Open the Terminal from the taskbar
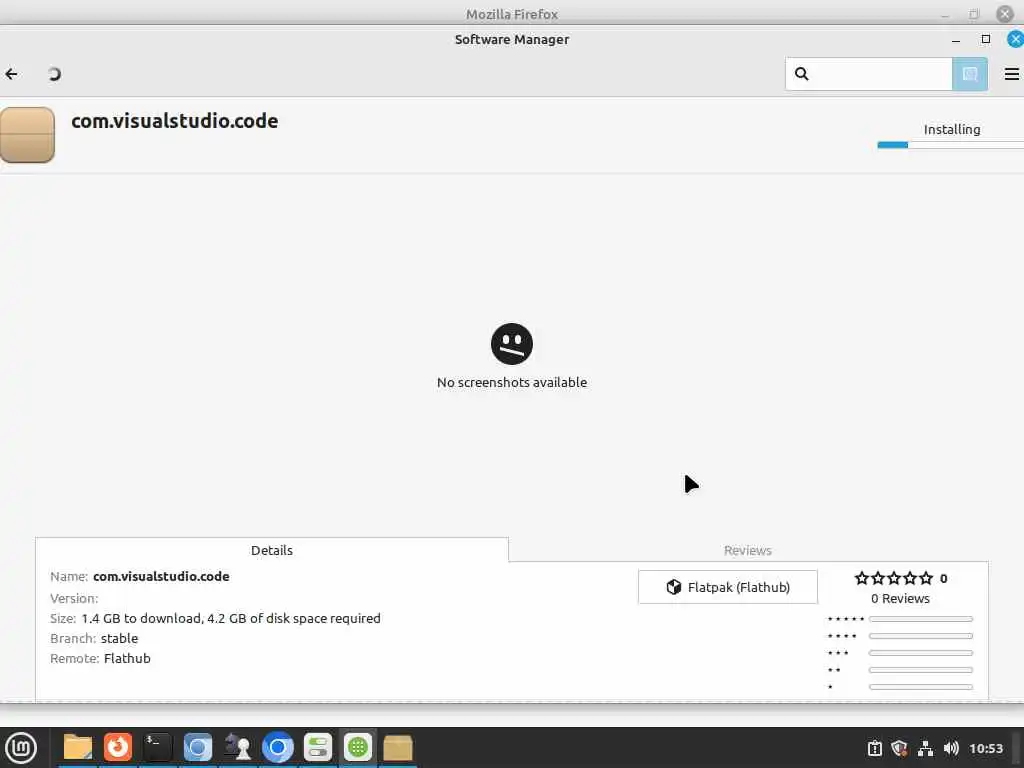The width and height of the screenshot is (1024, 768). 157,748
